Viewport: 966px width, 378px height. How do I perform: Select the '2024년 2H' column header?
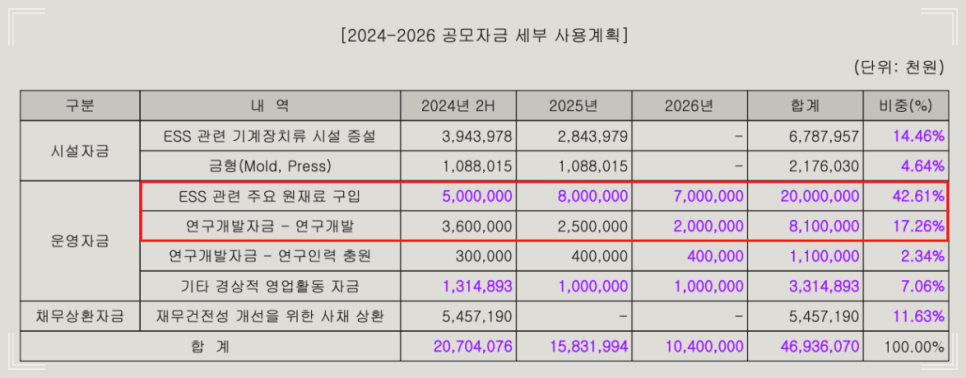(x=458, y=105)
